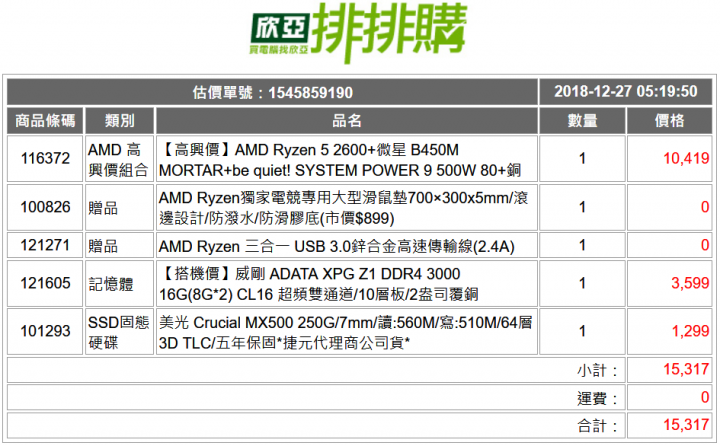The image size is (720, 446).
Task: Click the AMD 高興價組合 category cell
Action: point(119,158)
